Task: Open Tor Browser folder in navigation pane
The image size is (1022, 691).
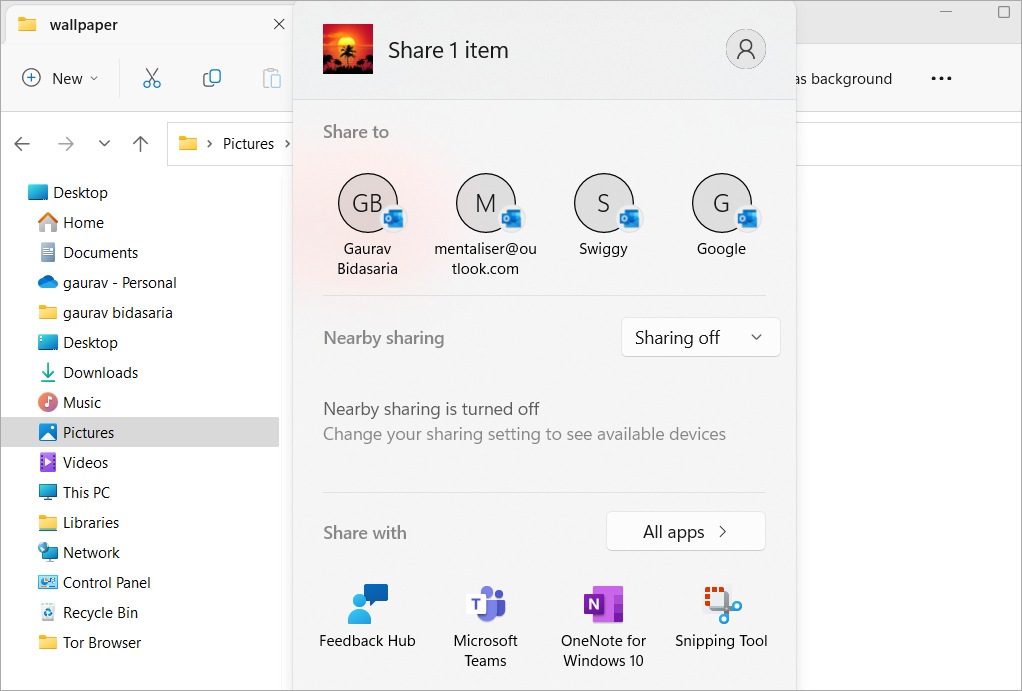Action: point(90,642)
